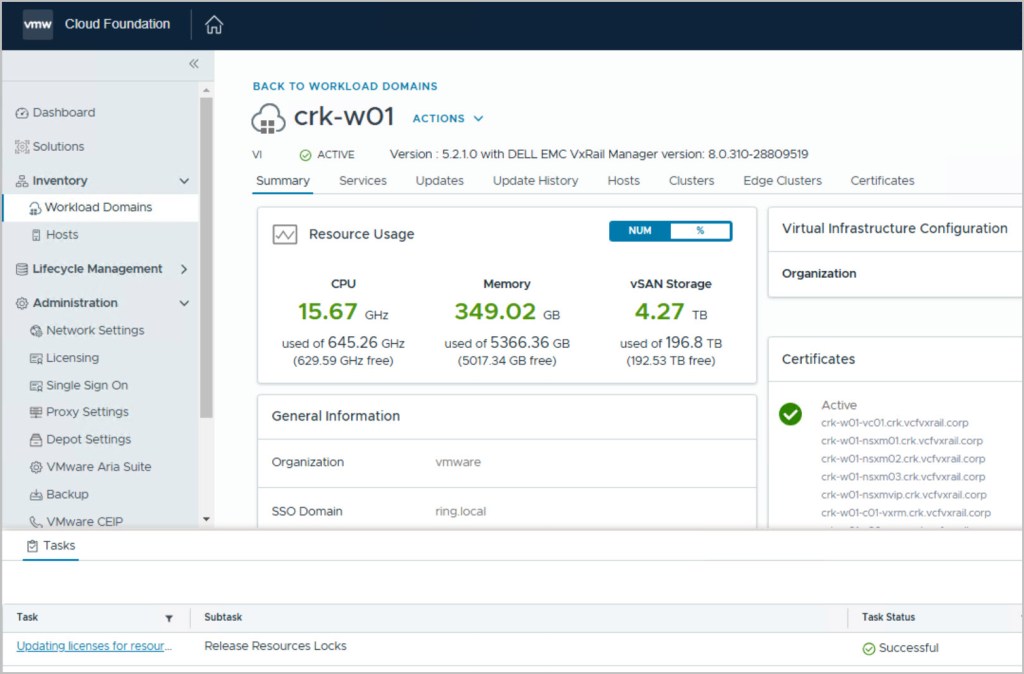
Task: Expand the Lifecycle Management section
Action: click(184, 269)
